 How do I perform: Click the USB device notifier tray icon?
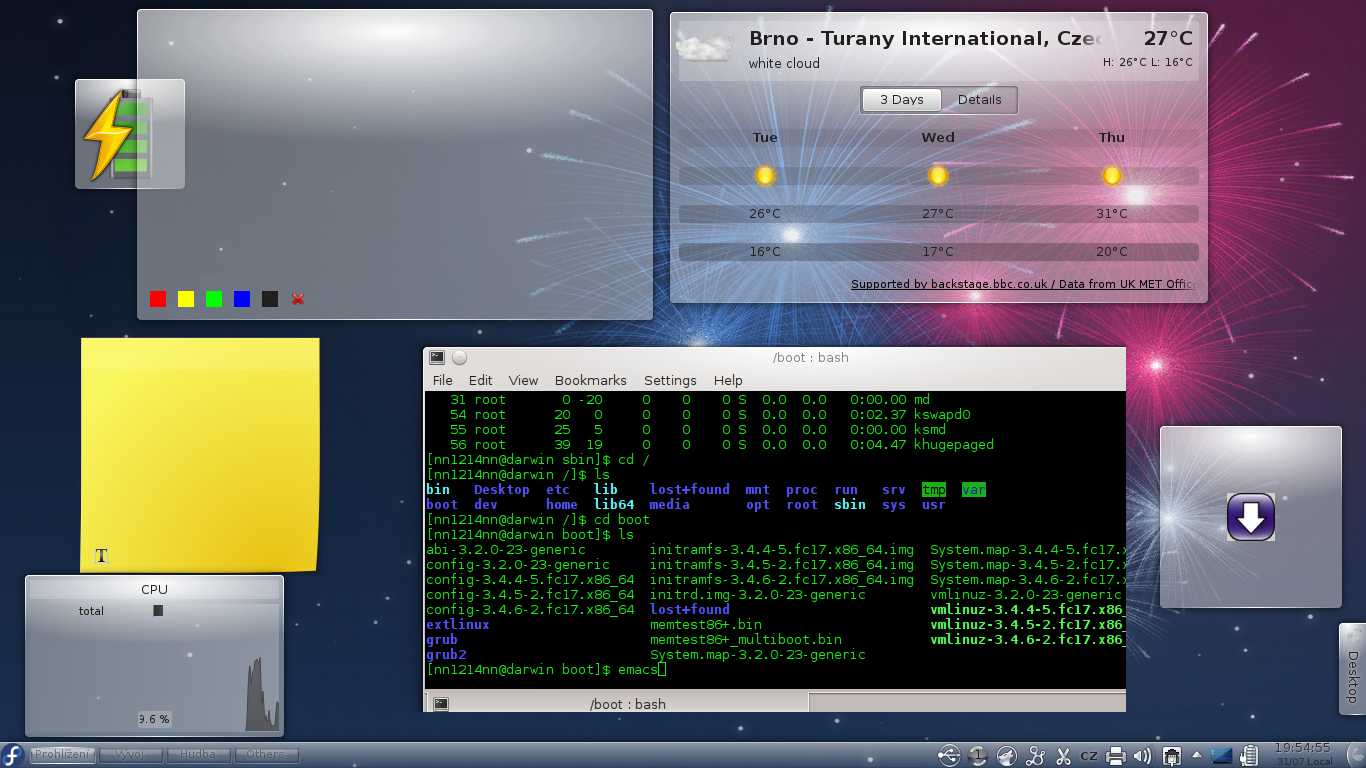(949, 755)
